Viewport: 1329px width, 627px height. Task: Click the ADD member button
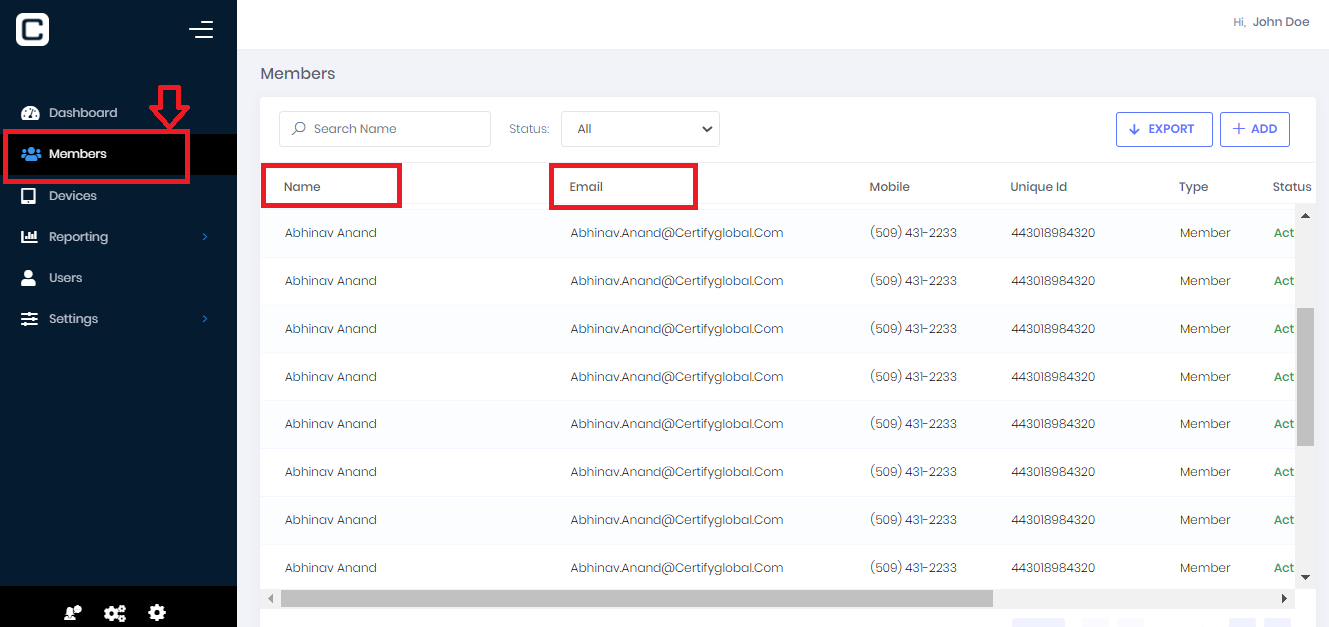point(1255,129)
